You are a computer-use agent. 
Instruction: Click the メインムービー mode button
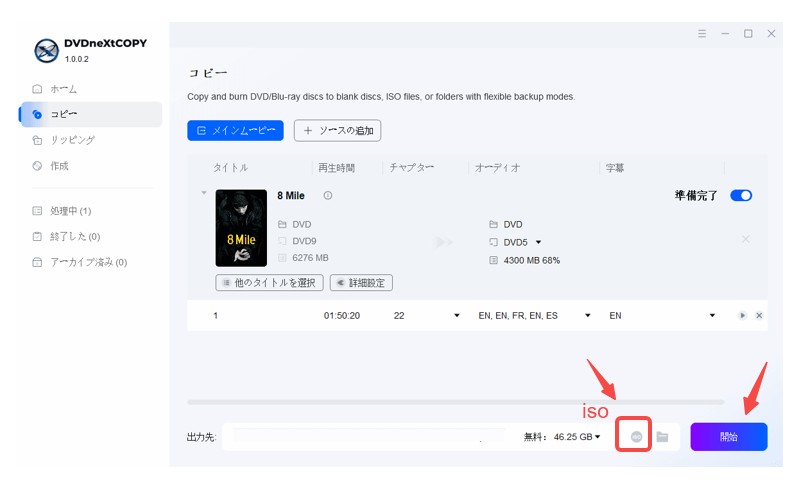pyautogui.click(x=236, y=130)
